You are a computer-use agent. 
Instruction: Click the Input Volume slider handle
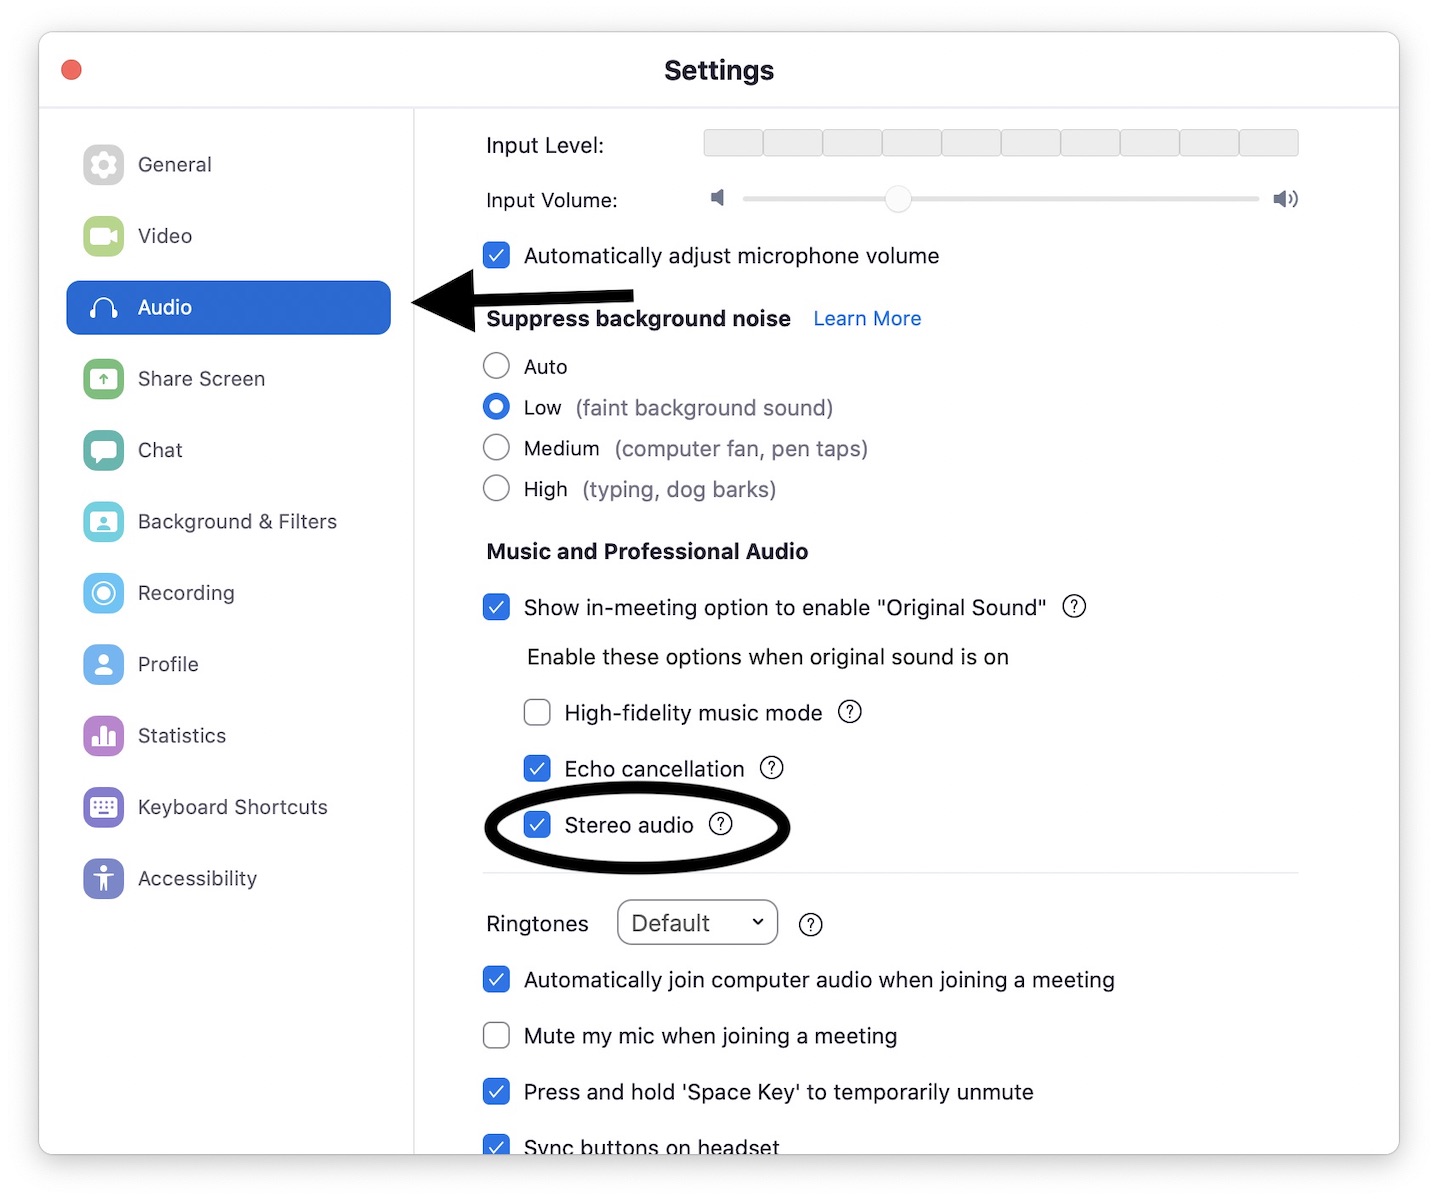click(898, 199)
